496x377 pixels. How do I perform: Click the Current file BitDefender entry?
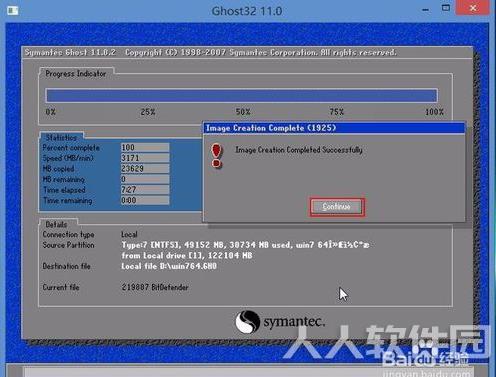(x=155, y=287)
